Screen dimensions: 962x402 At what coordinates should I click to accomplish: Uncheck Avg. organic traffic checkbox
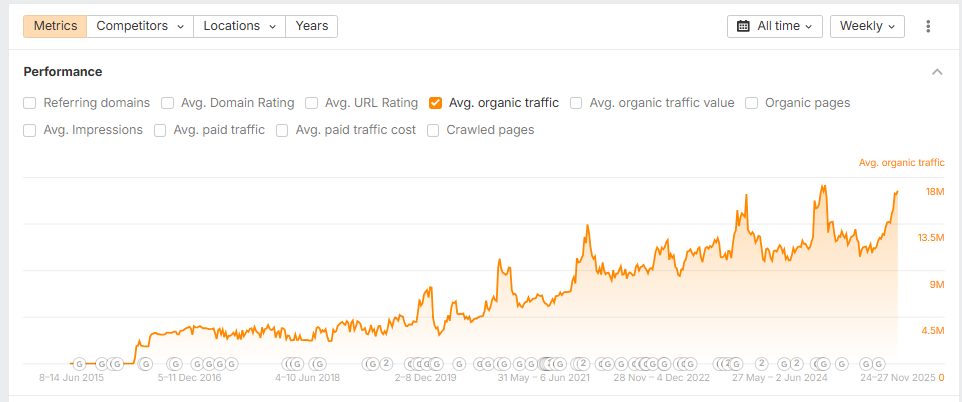click(435, 102)
